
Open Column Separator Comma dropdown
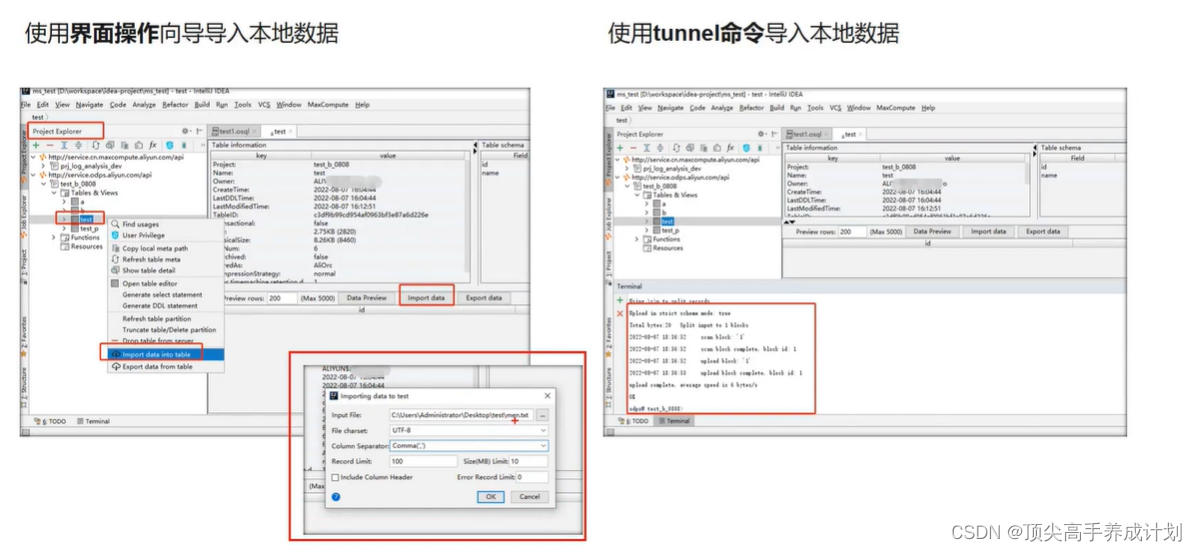pos(469,446)
